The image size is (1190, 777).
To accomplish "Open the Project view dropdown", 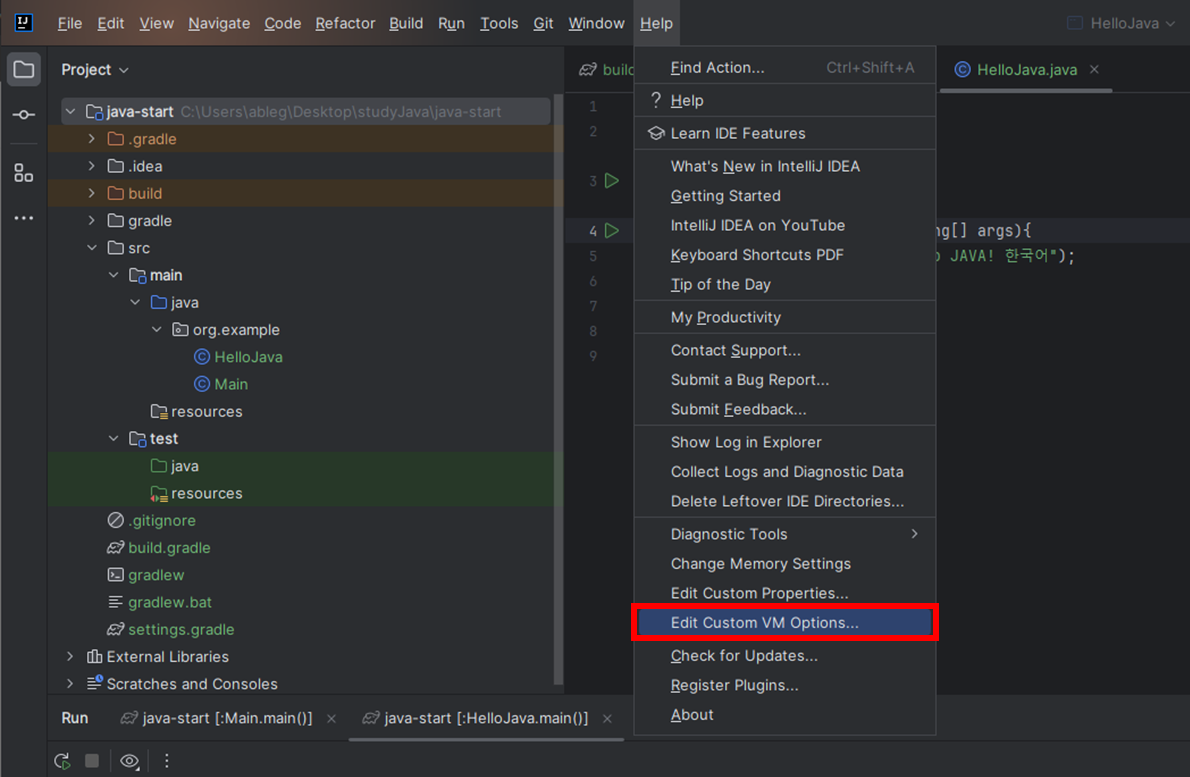I will click(95, 70).
